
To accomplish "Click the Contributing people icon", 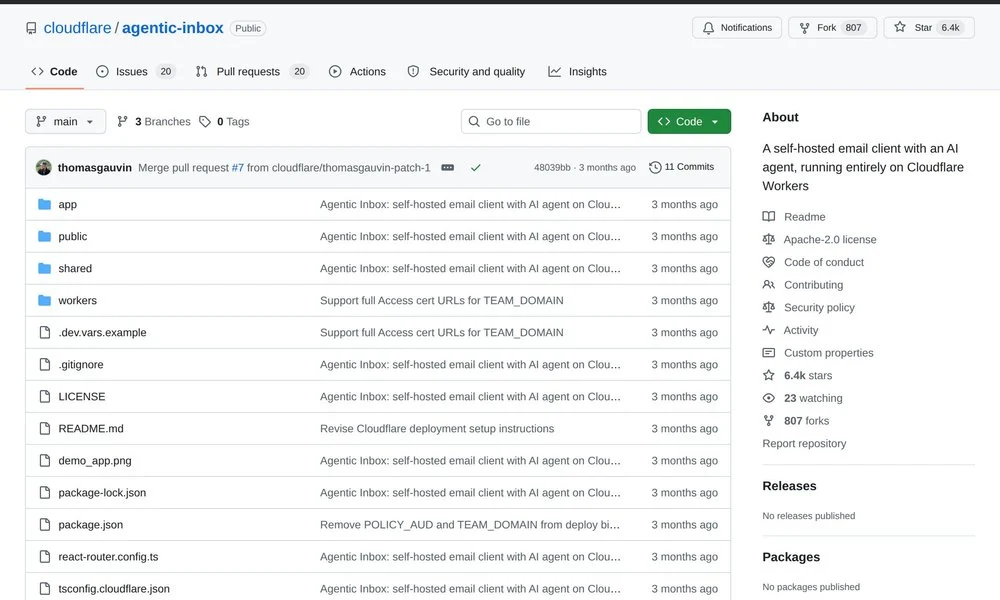I will (768, 285).
